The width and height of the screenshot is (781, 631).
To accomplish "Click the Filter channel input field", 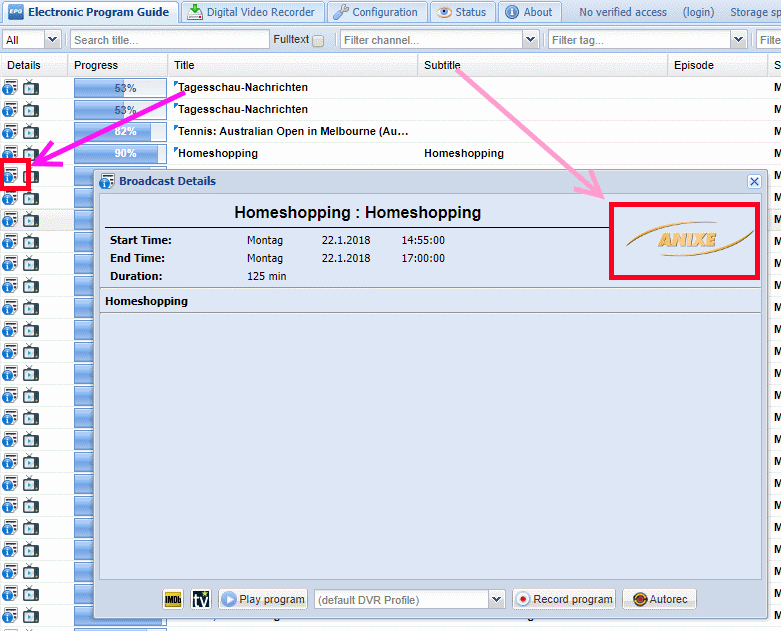I will (431, 40).
